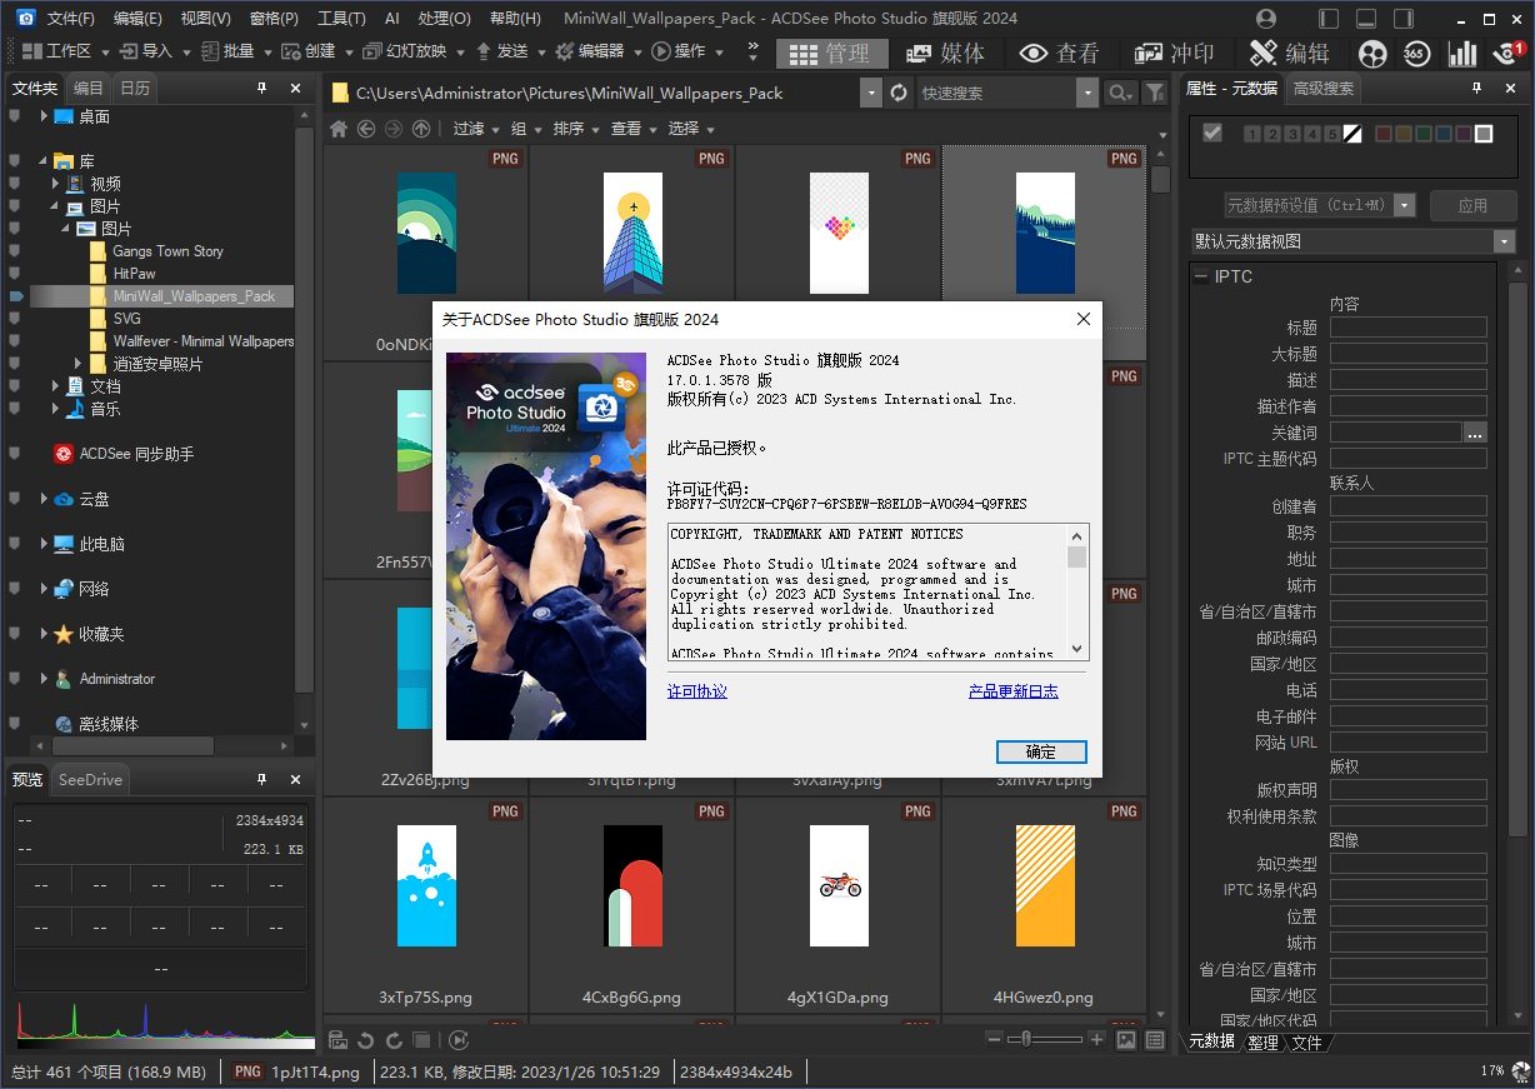Apply the green color label
This screenshot has width=1535, height=1089.
(x=1424, y=134)
